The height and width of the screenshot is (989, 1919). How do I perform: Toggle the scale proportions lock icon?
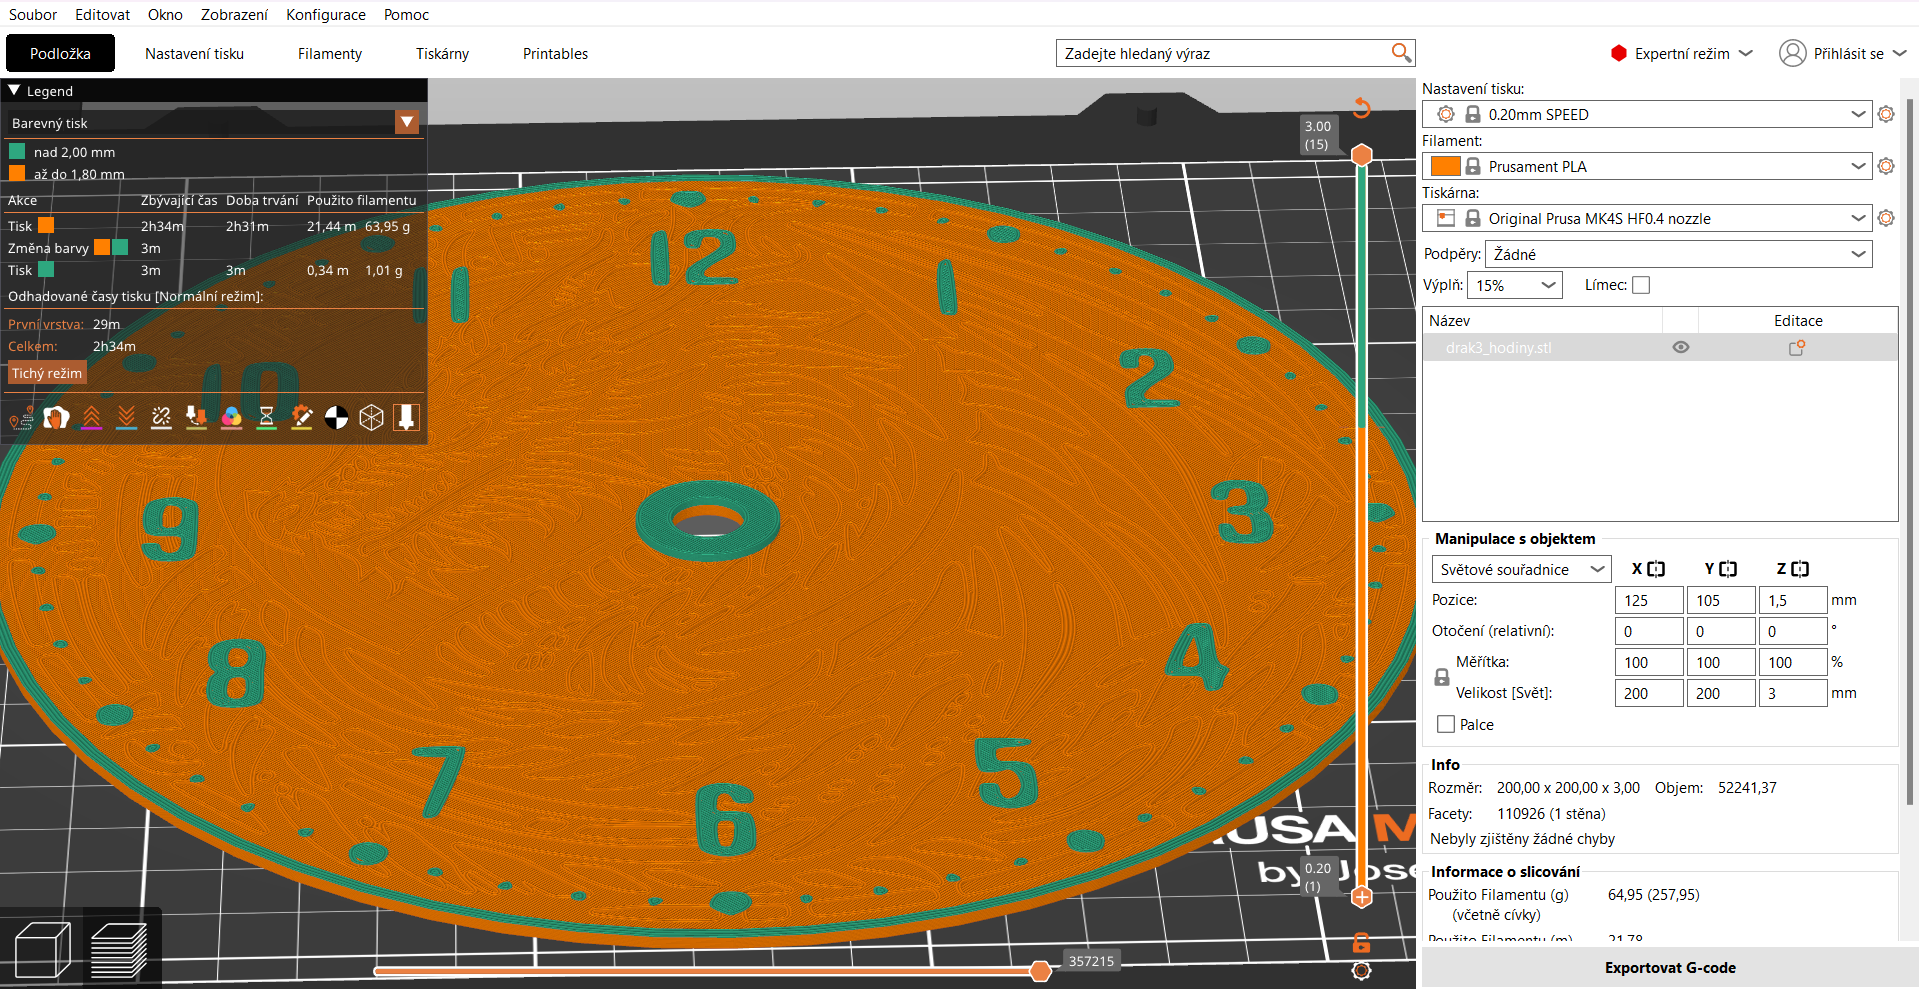[x=1442, y=677]
